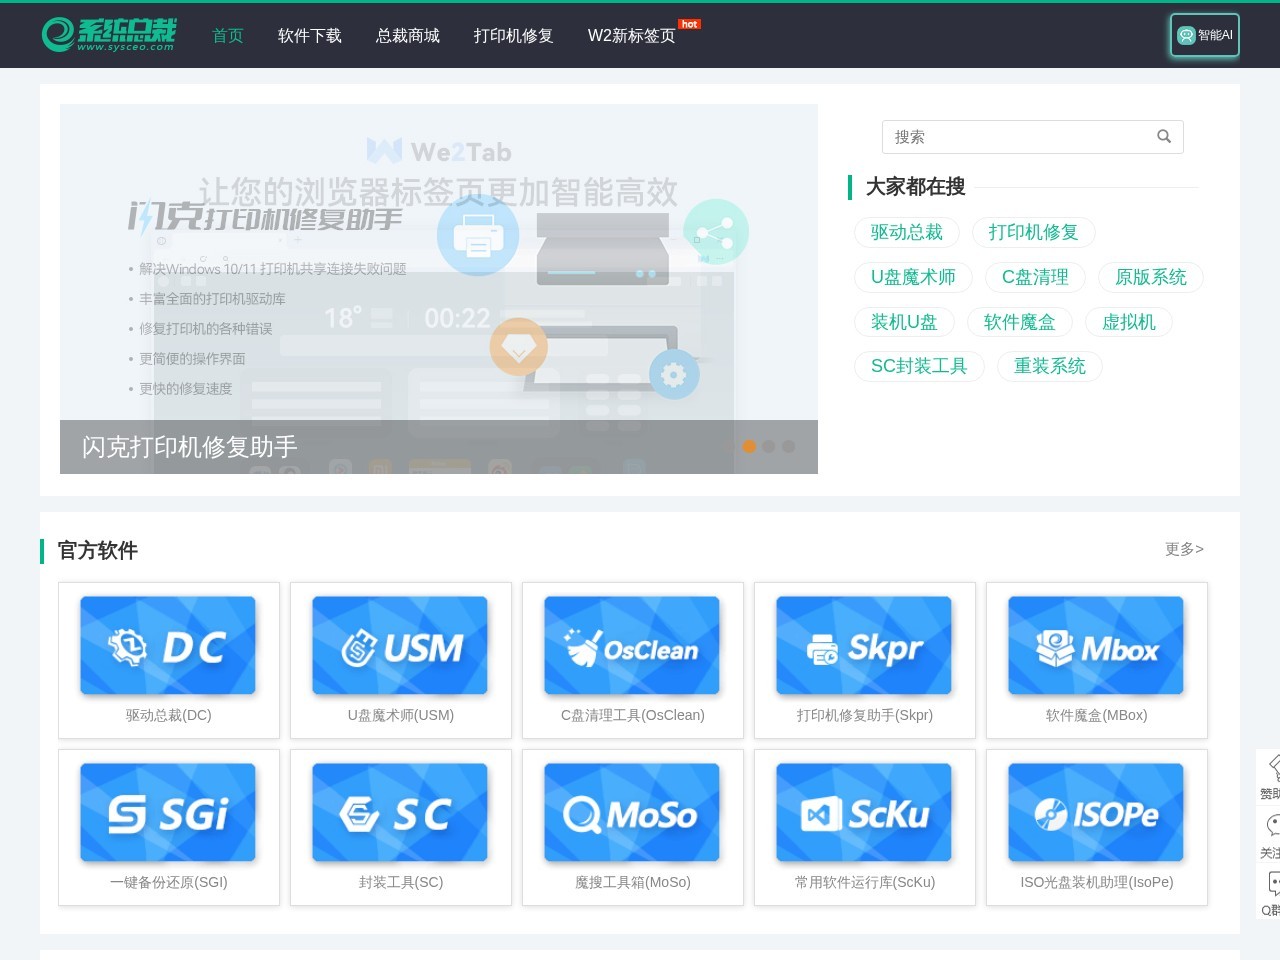This screenshot has width=1280, height=960.
Task: Select the 打印机修复 hot search tag
Action: pyautogui.click(x=1034, y=232)
